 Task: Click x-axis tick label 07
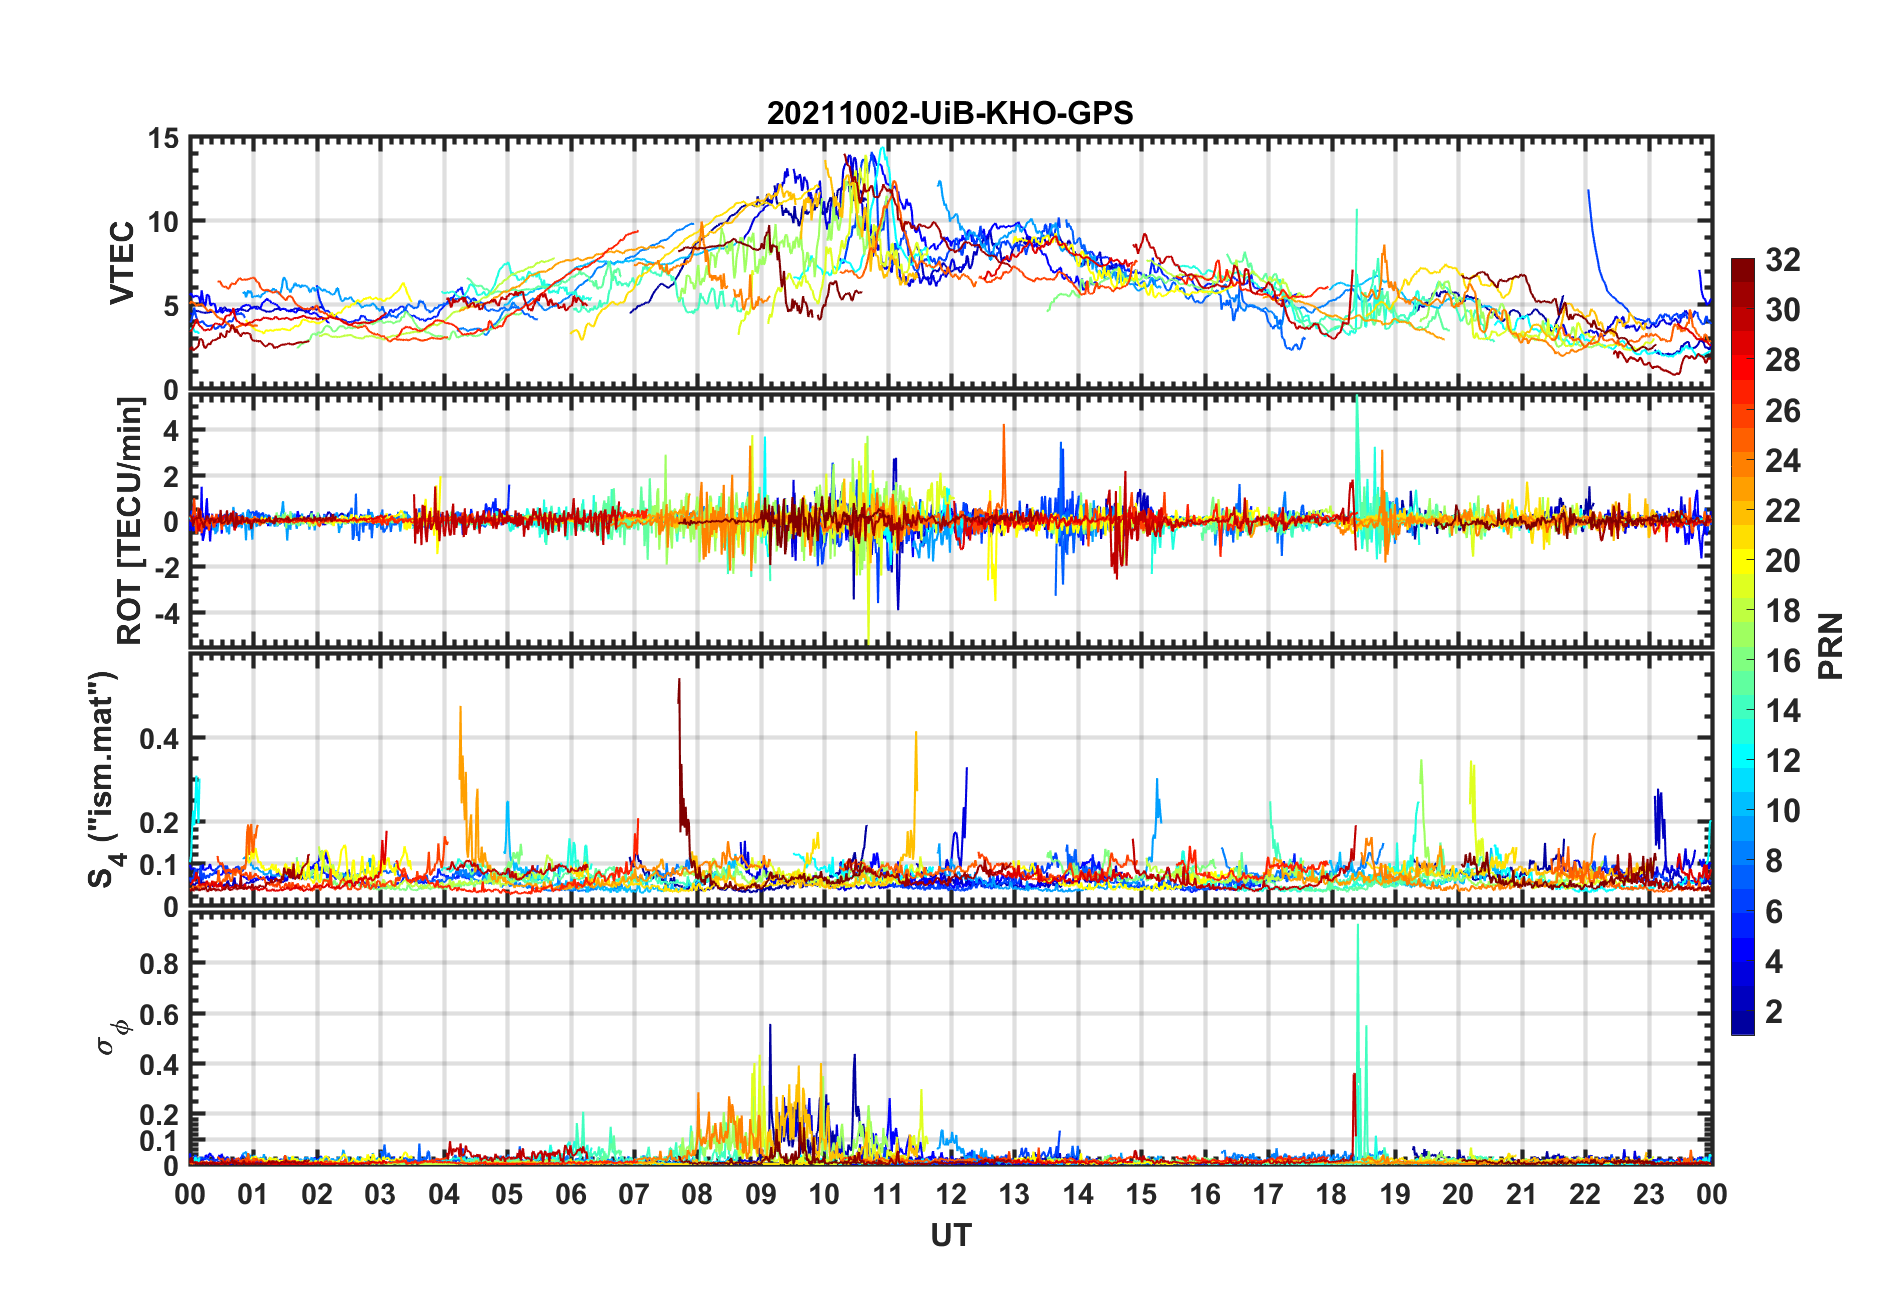tap(634, 1194)
